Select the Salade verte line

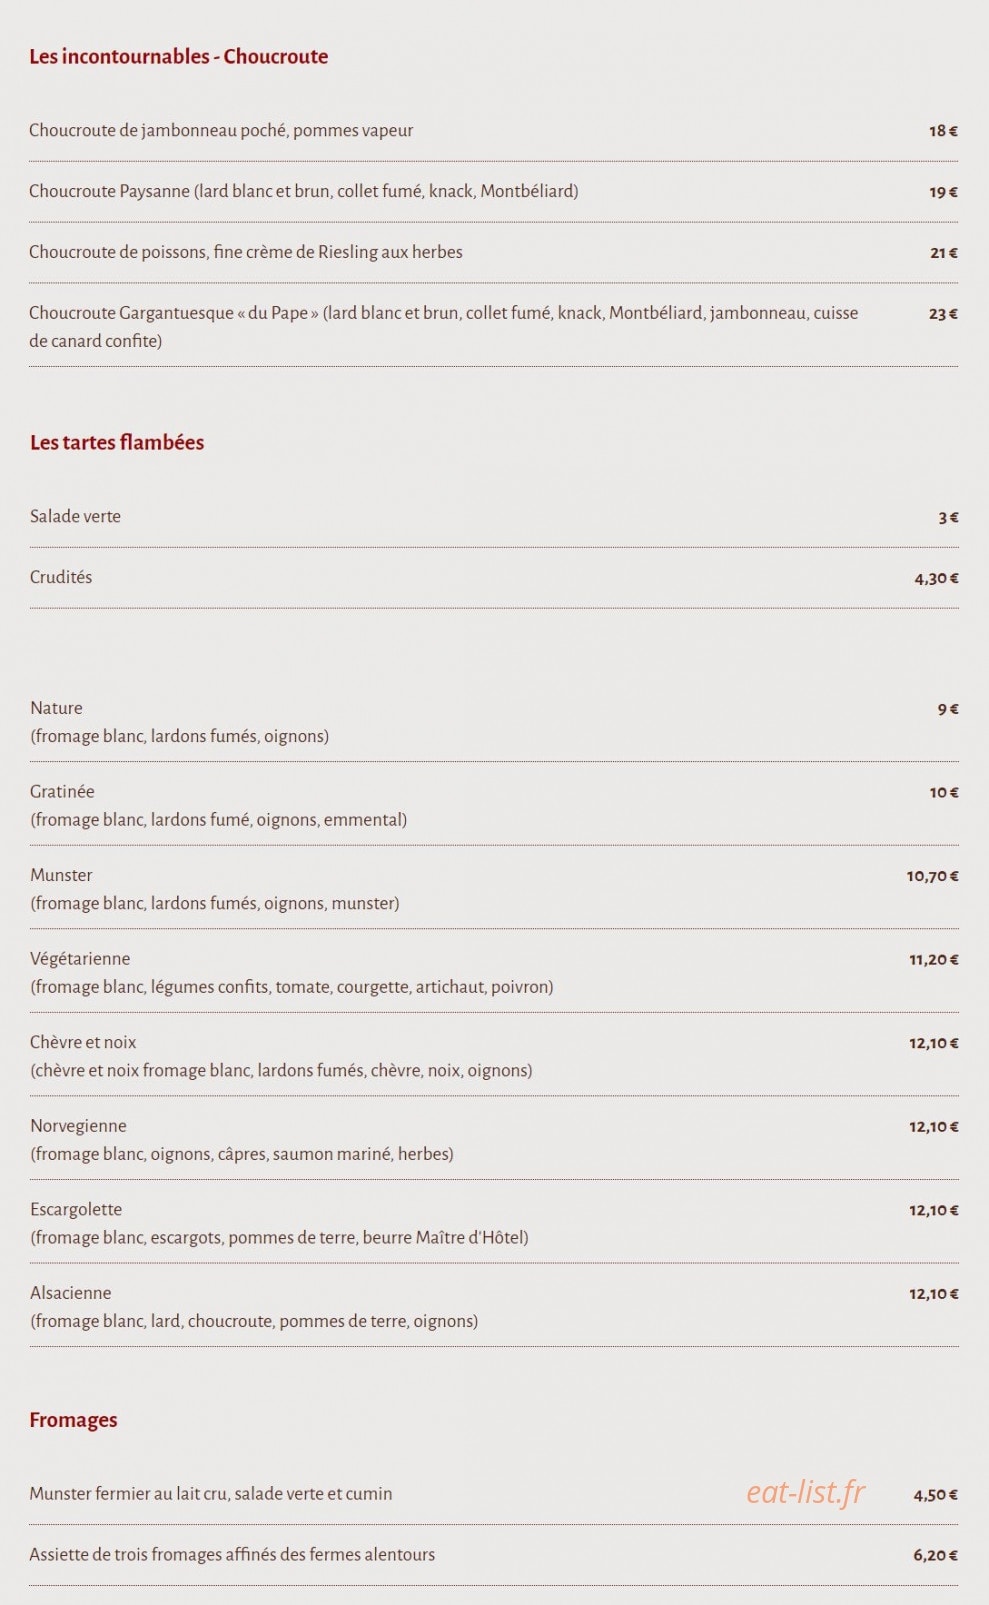tap(494, 517)
